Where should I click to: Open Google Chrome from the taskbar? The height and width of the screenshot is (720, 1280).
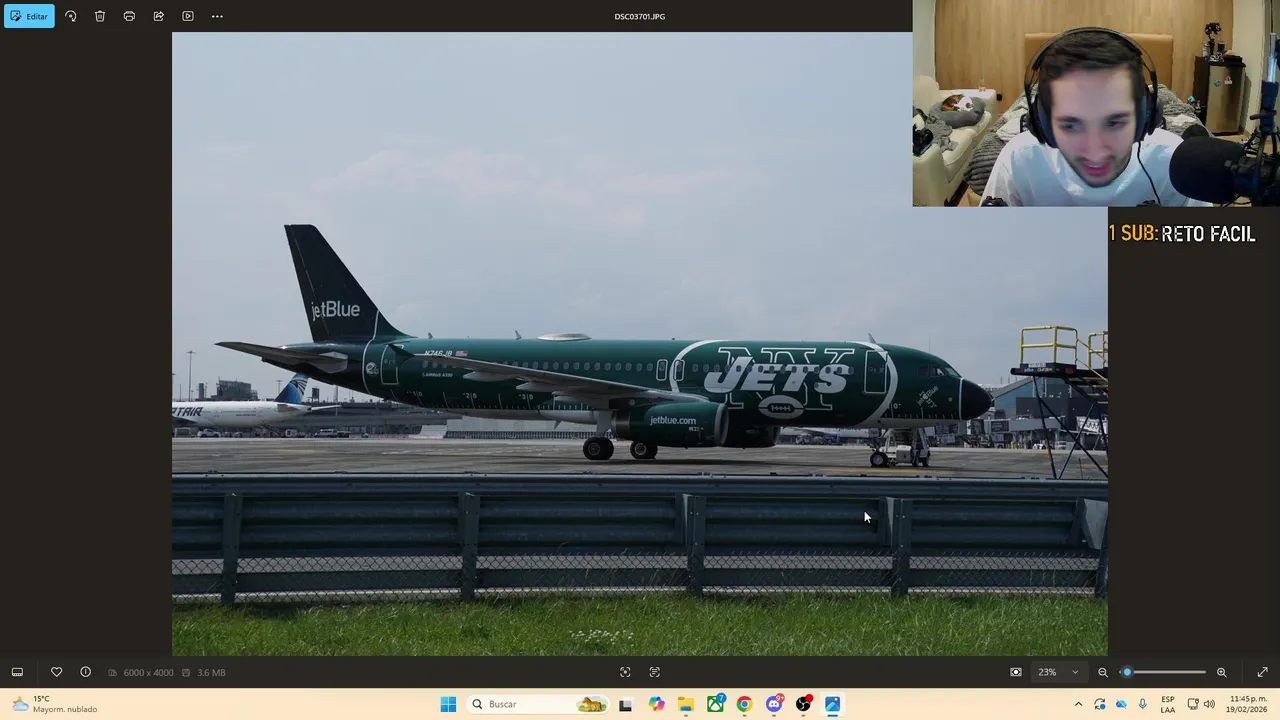(x=744, y=704)
